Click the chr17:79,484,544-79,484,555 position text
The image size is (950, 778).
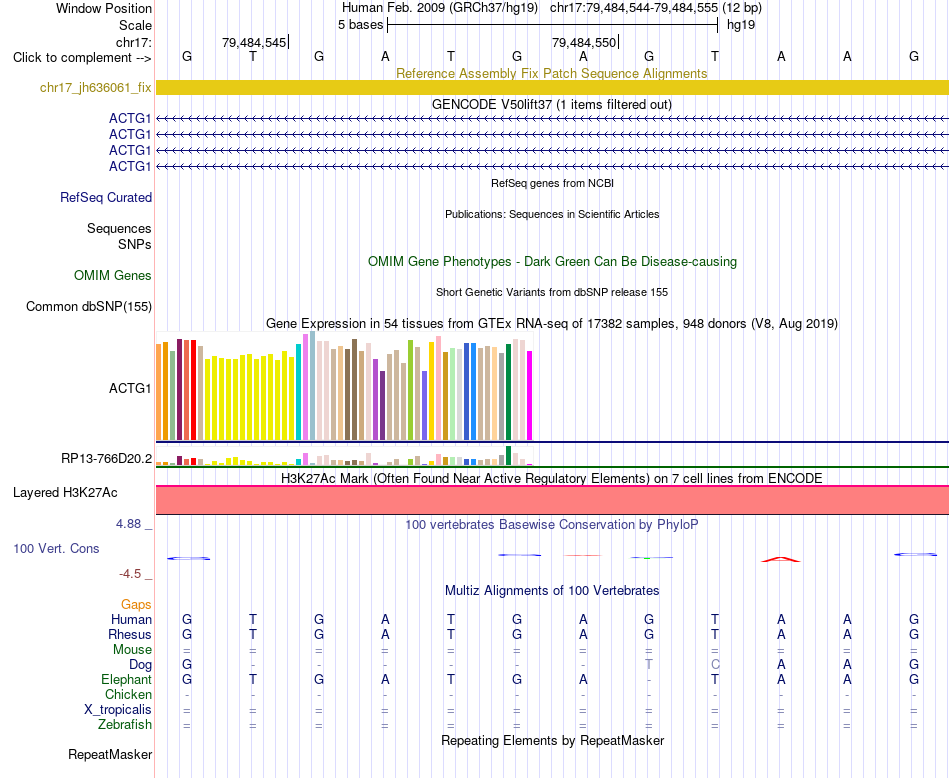[x=634, y=8]
